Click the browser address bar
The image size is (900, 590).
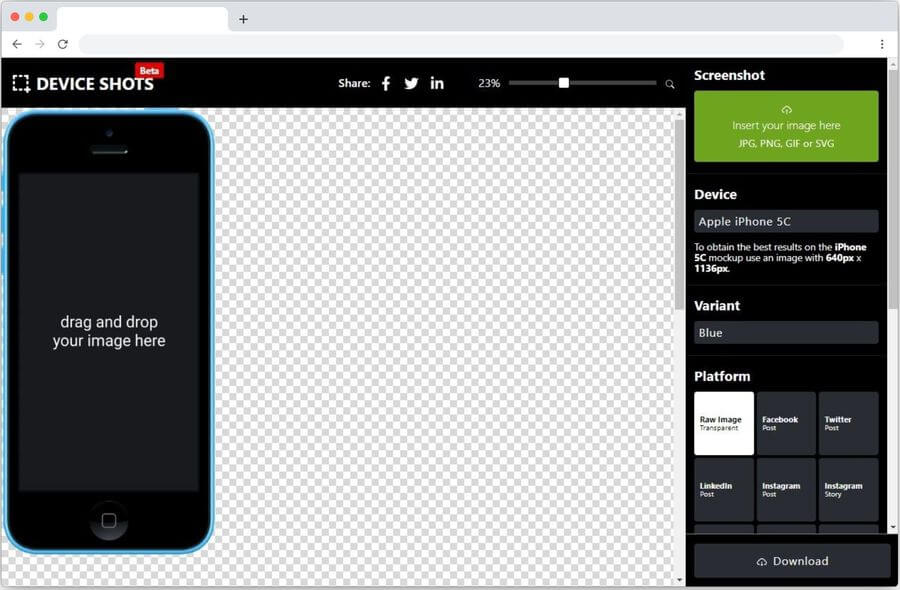click(x=461, y=44)
